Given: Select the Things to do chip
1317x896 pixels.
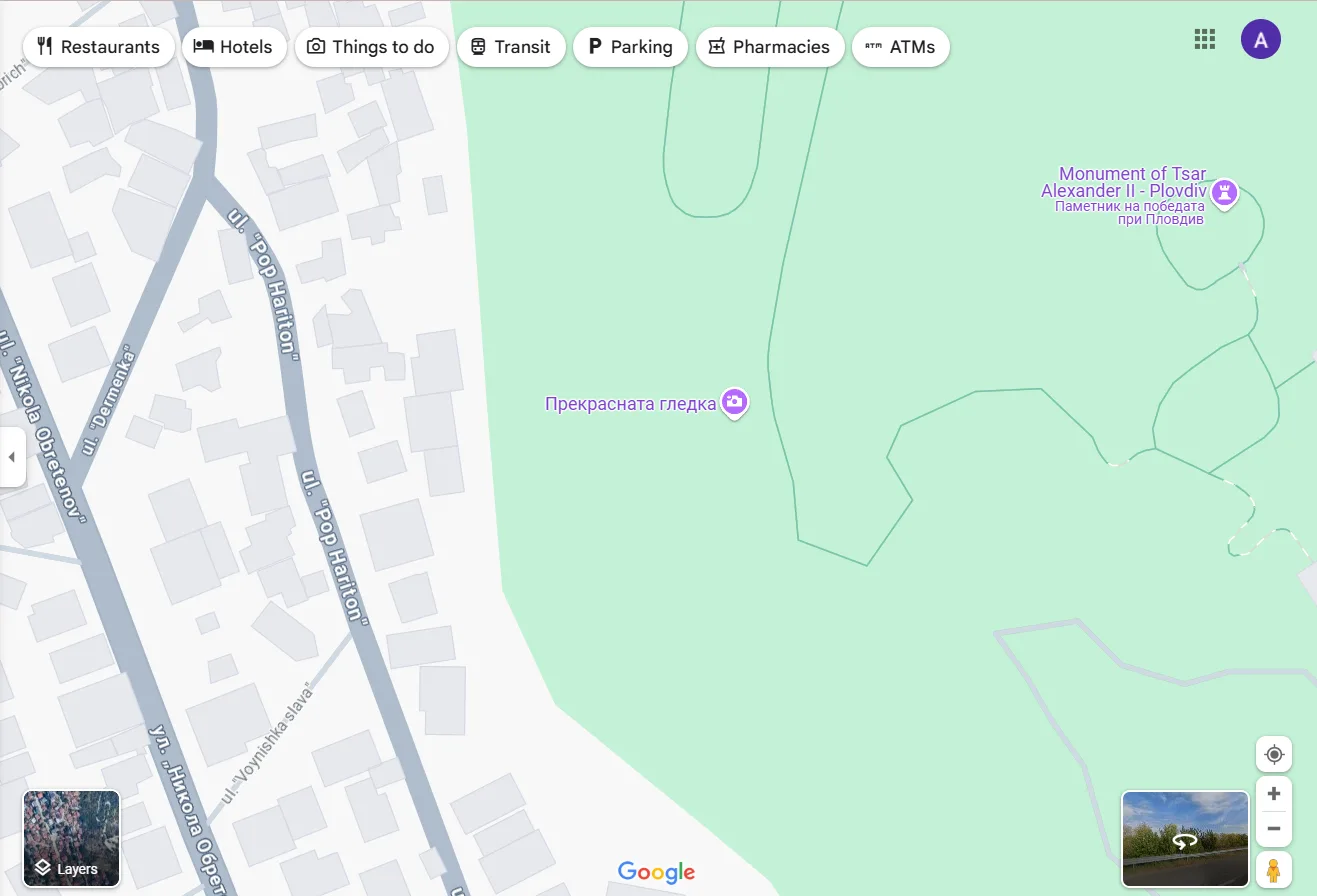Looking at the screenshot, I should [x=371, y=47].
